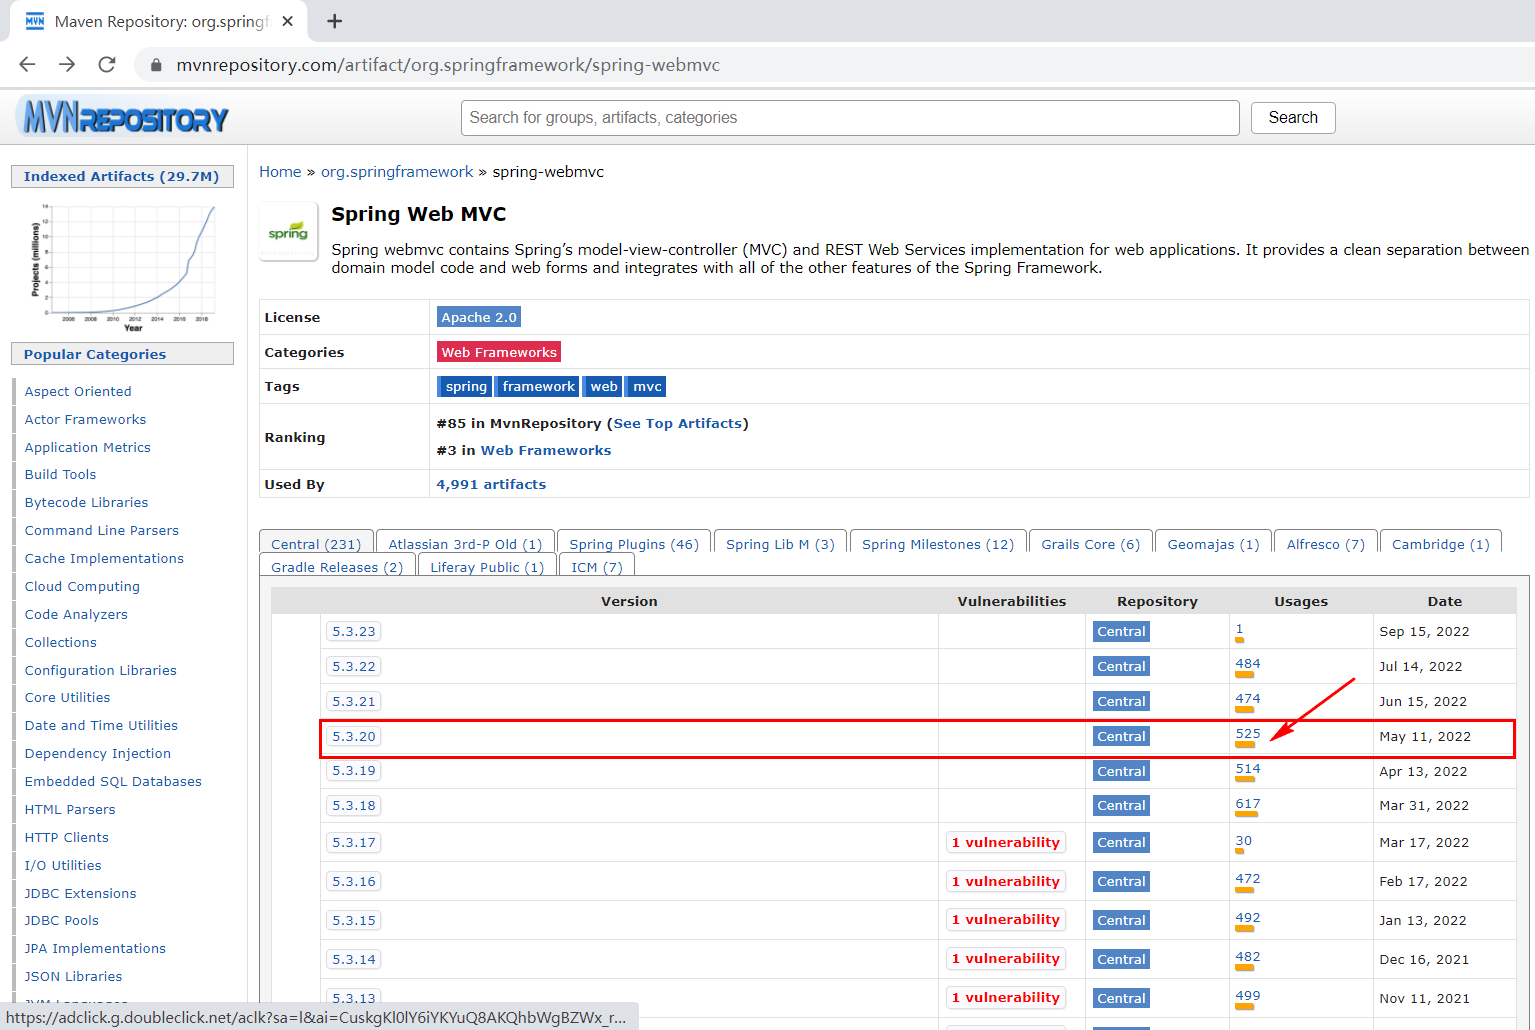Switch to ICM (7) tab

coord(597,567)
